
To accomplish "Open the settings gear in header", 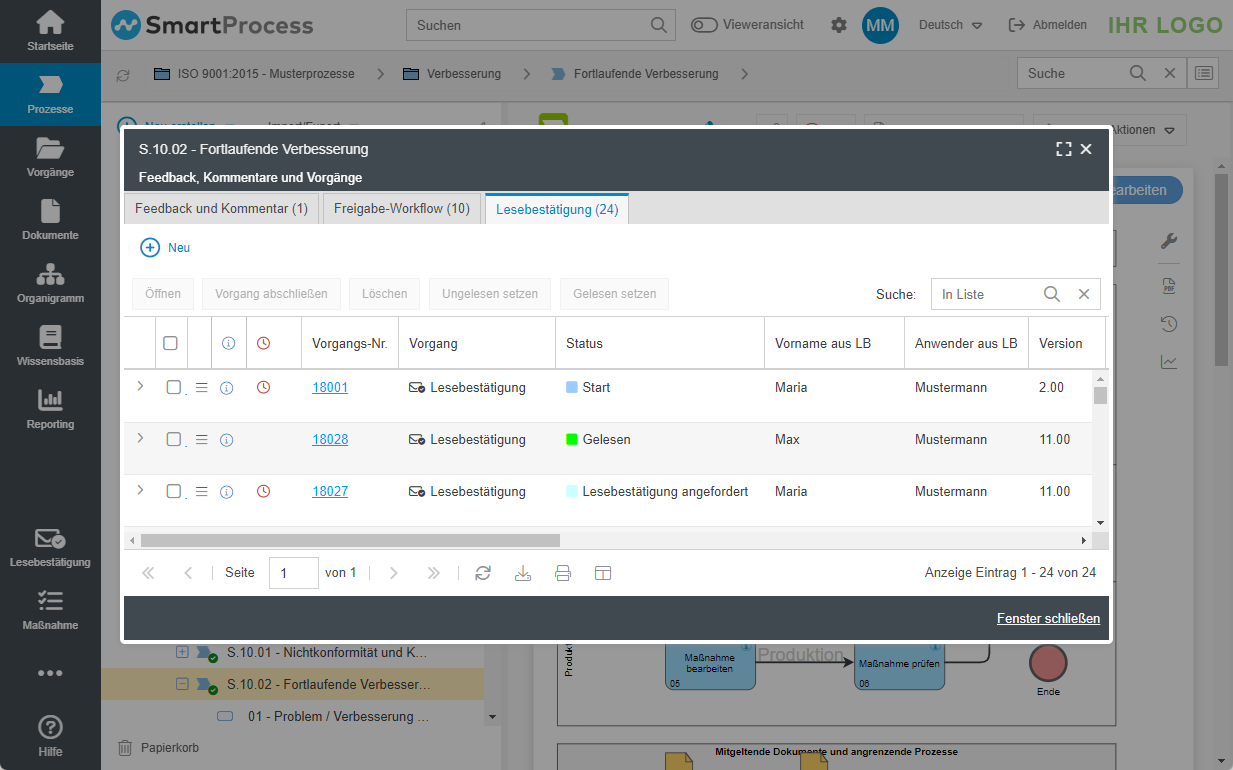I will coord(839,25).
